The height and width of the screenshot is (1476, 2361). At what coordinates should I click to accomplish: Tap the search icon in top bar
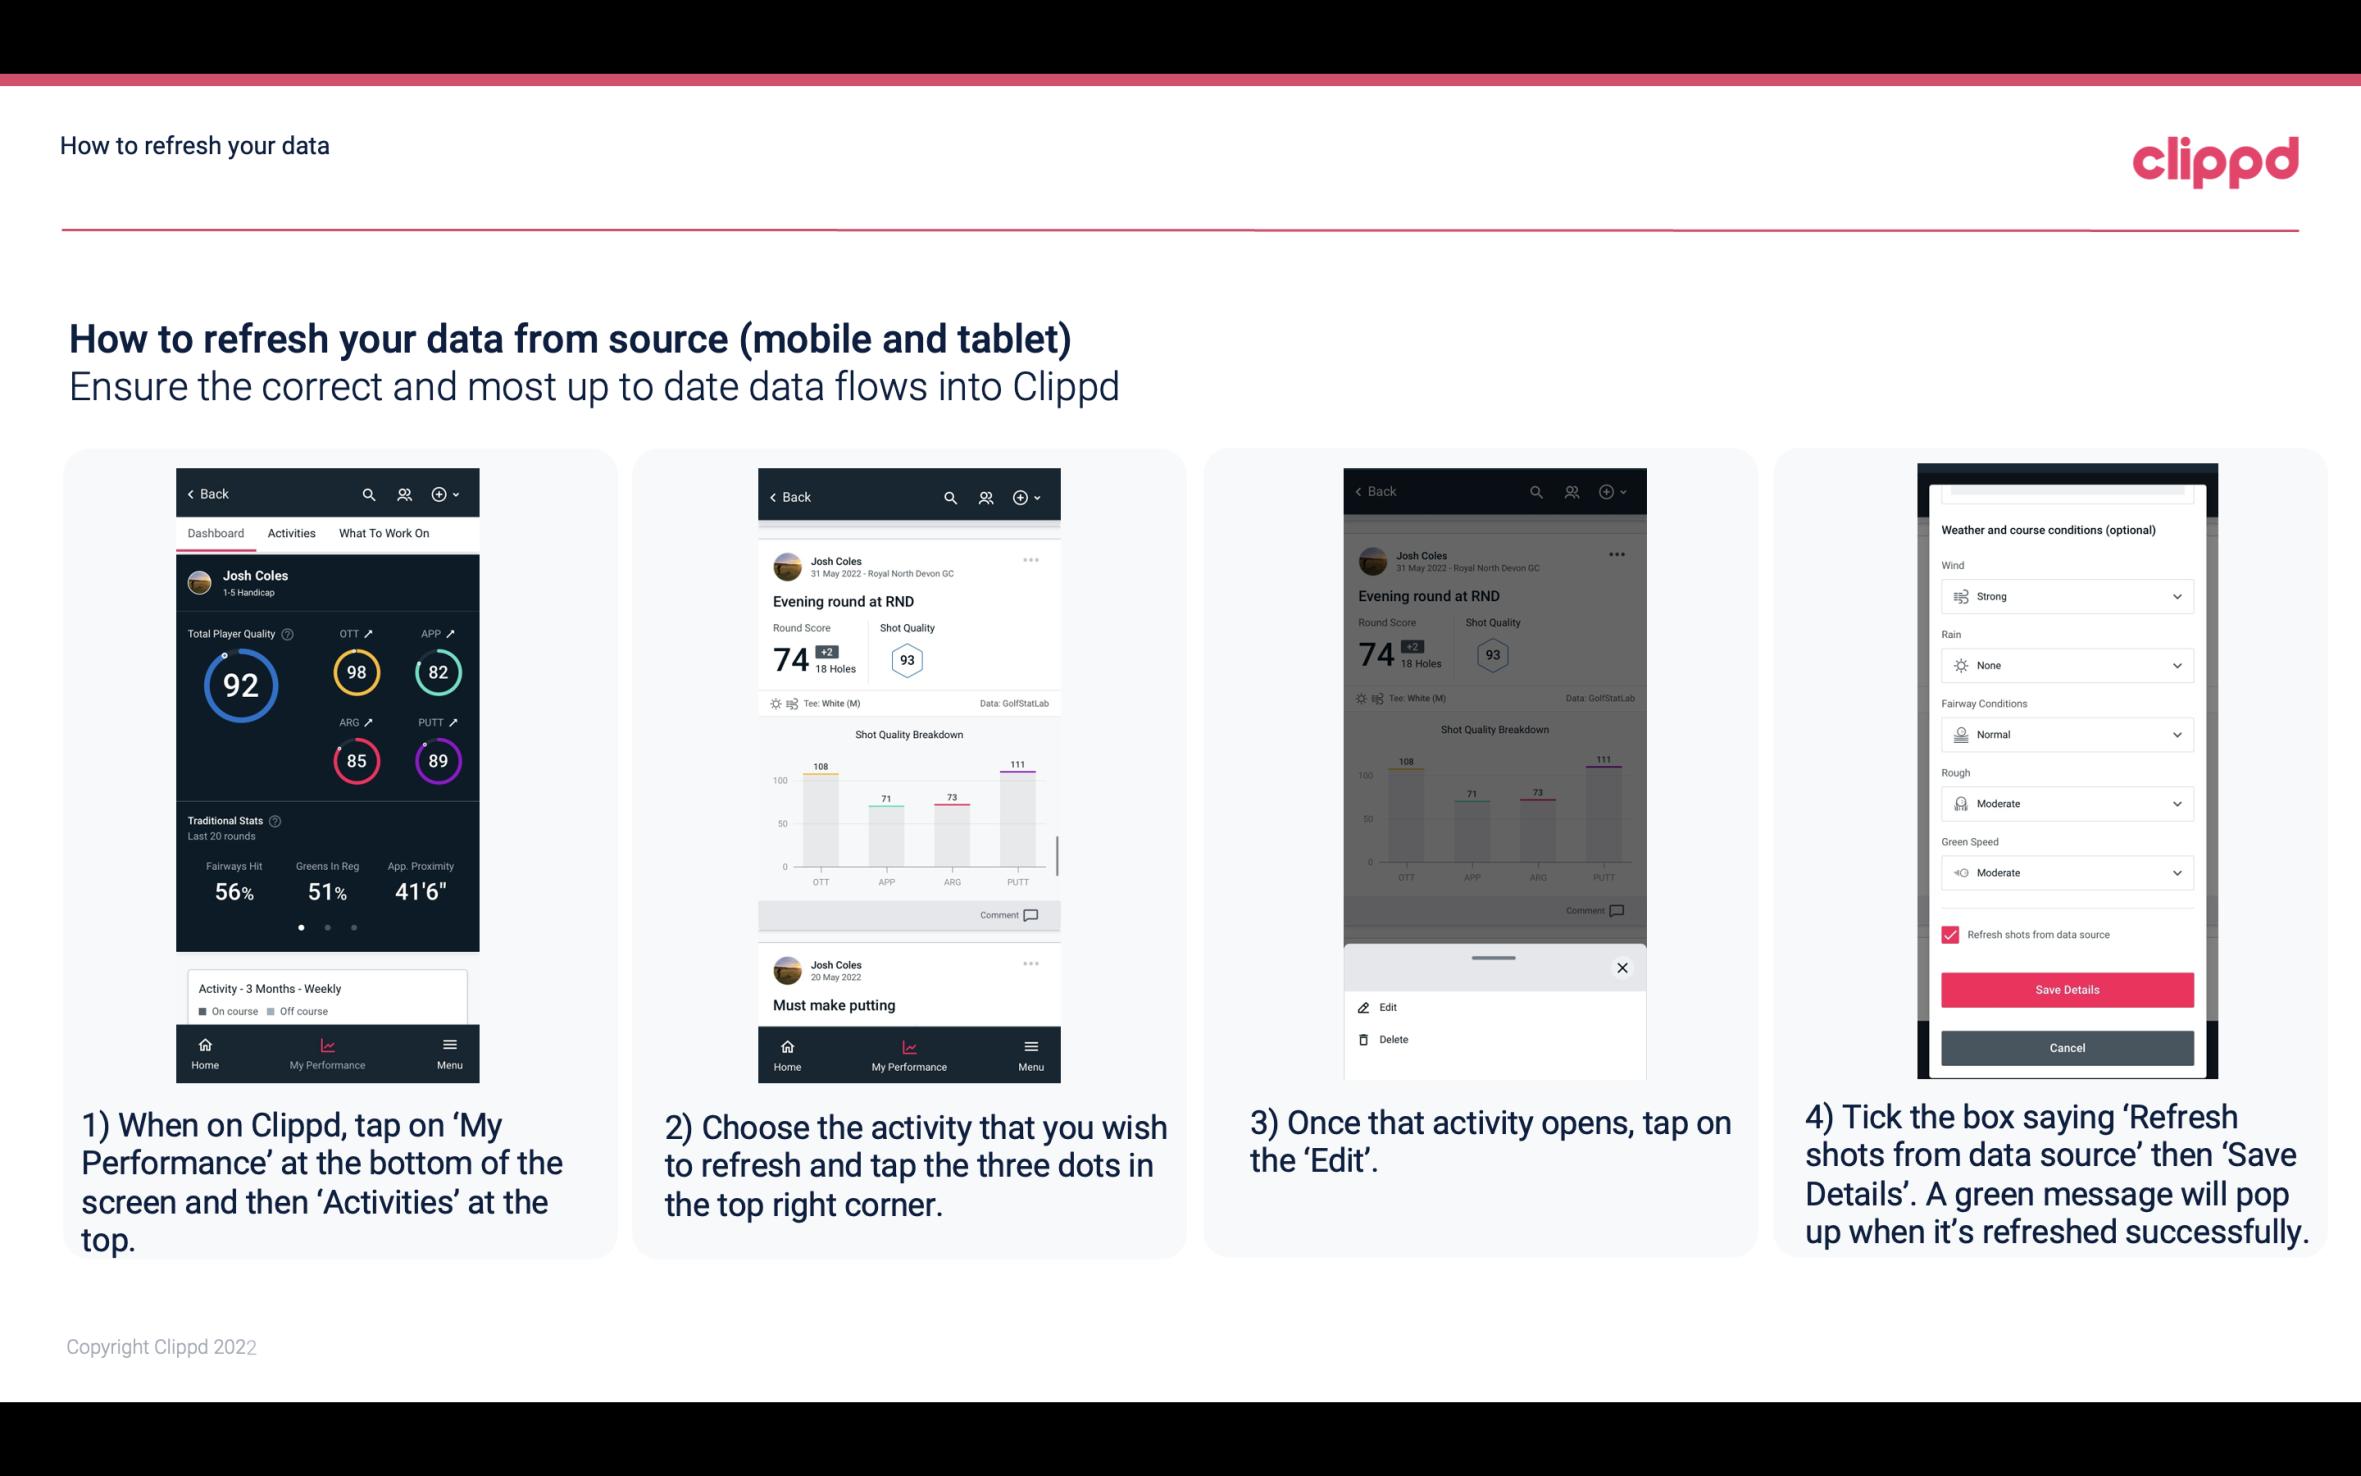tap(369, 493)
